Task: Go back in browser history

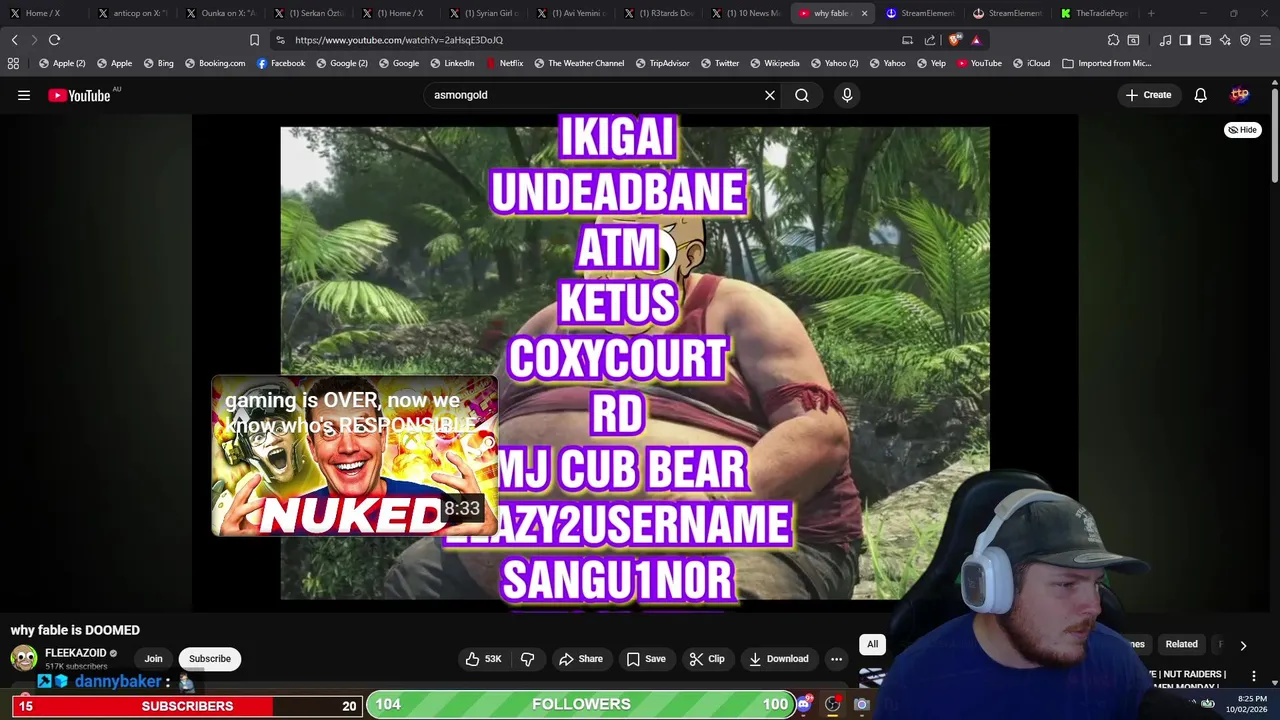Action: click(14, 40)
